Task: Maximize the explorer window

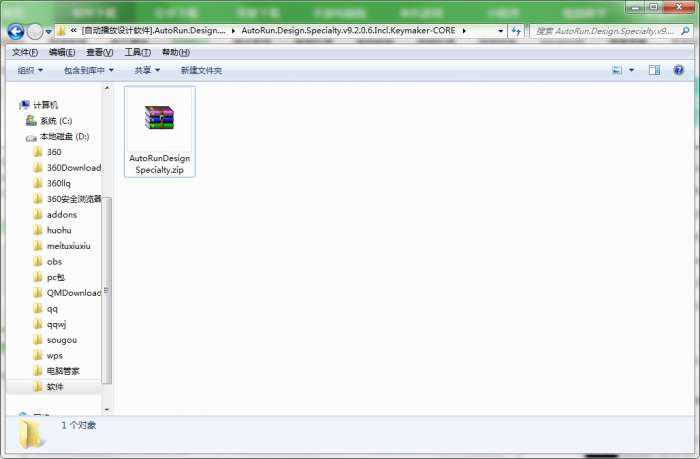Action: 653,7
